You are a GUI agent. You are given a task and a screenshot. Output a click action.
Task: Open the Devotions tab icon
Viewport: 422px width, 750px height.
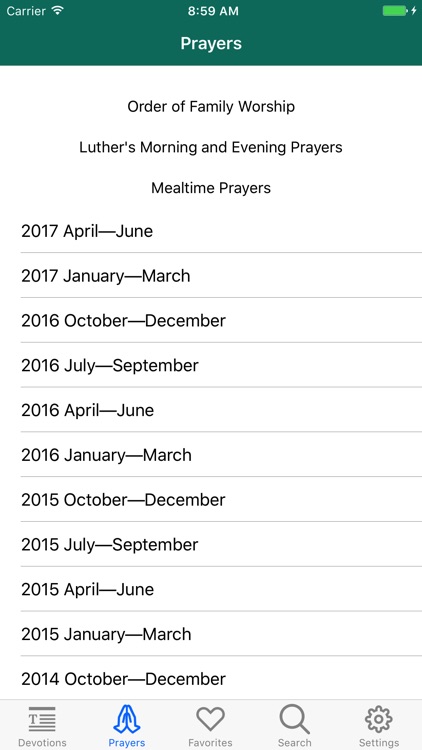pos(42,719)
